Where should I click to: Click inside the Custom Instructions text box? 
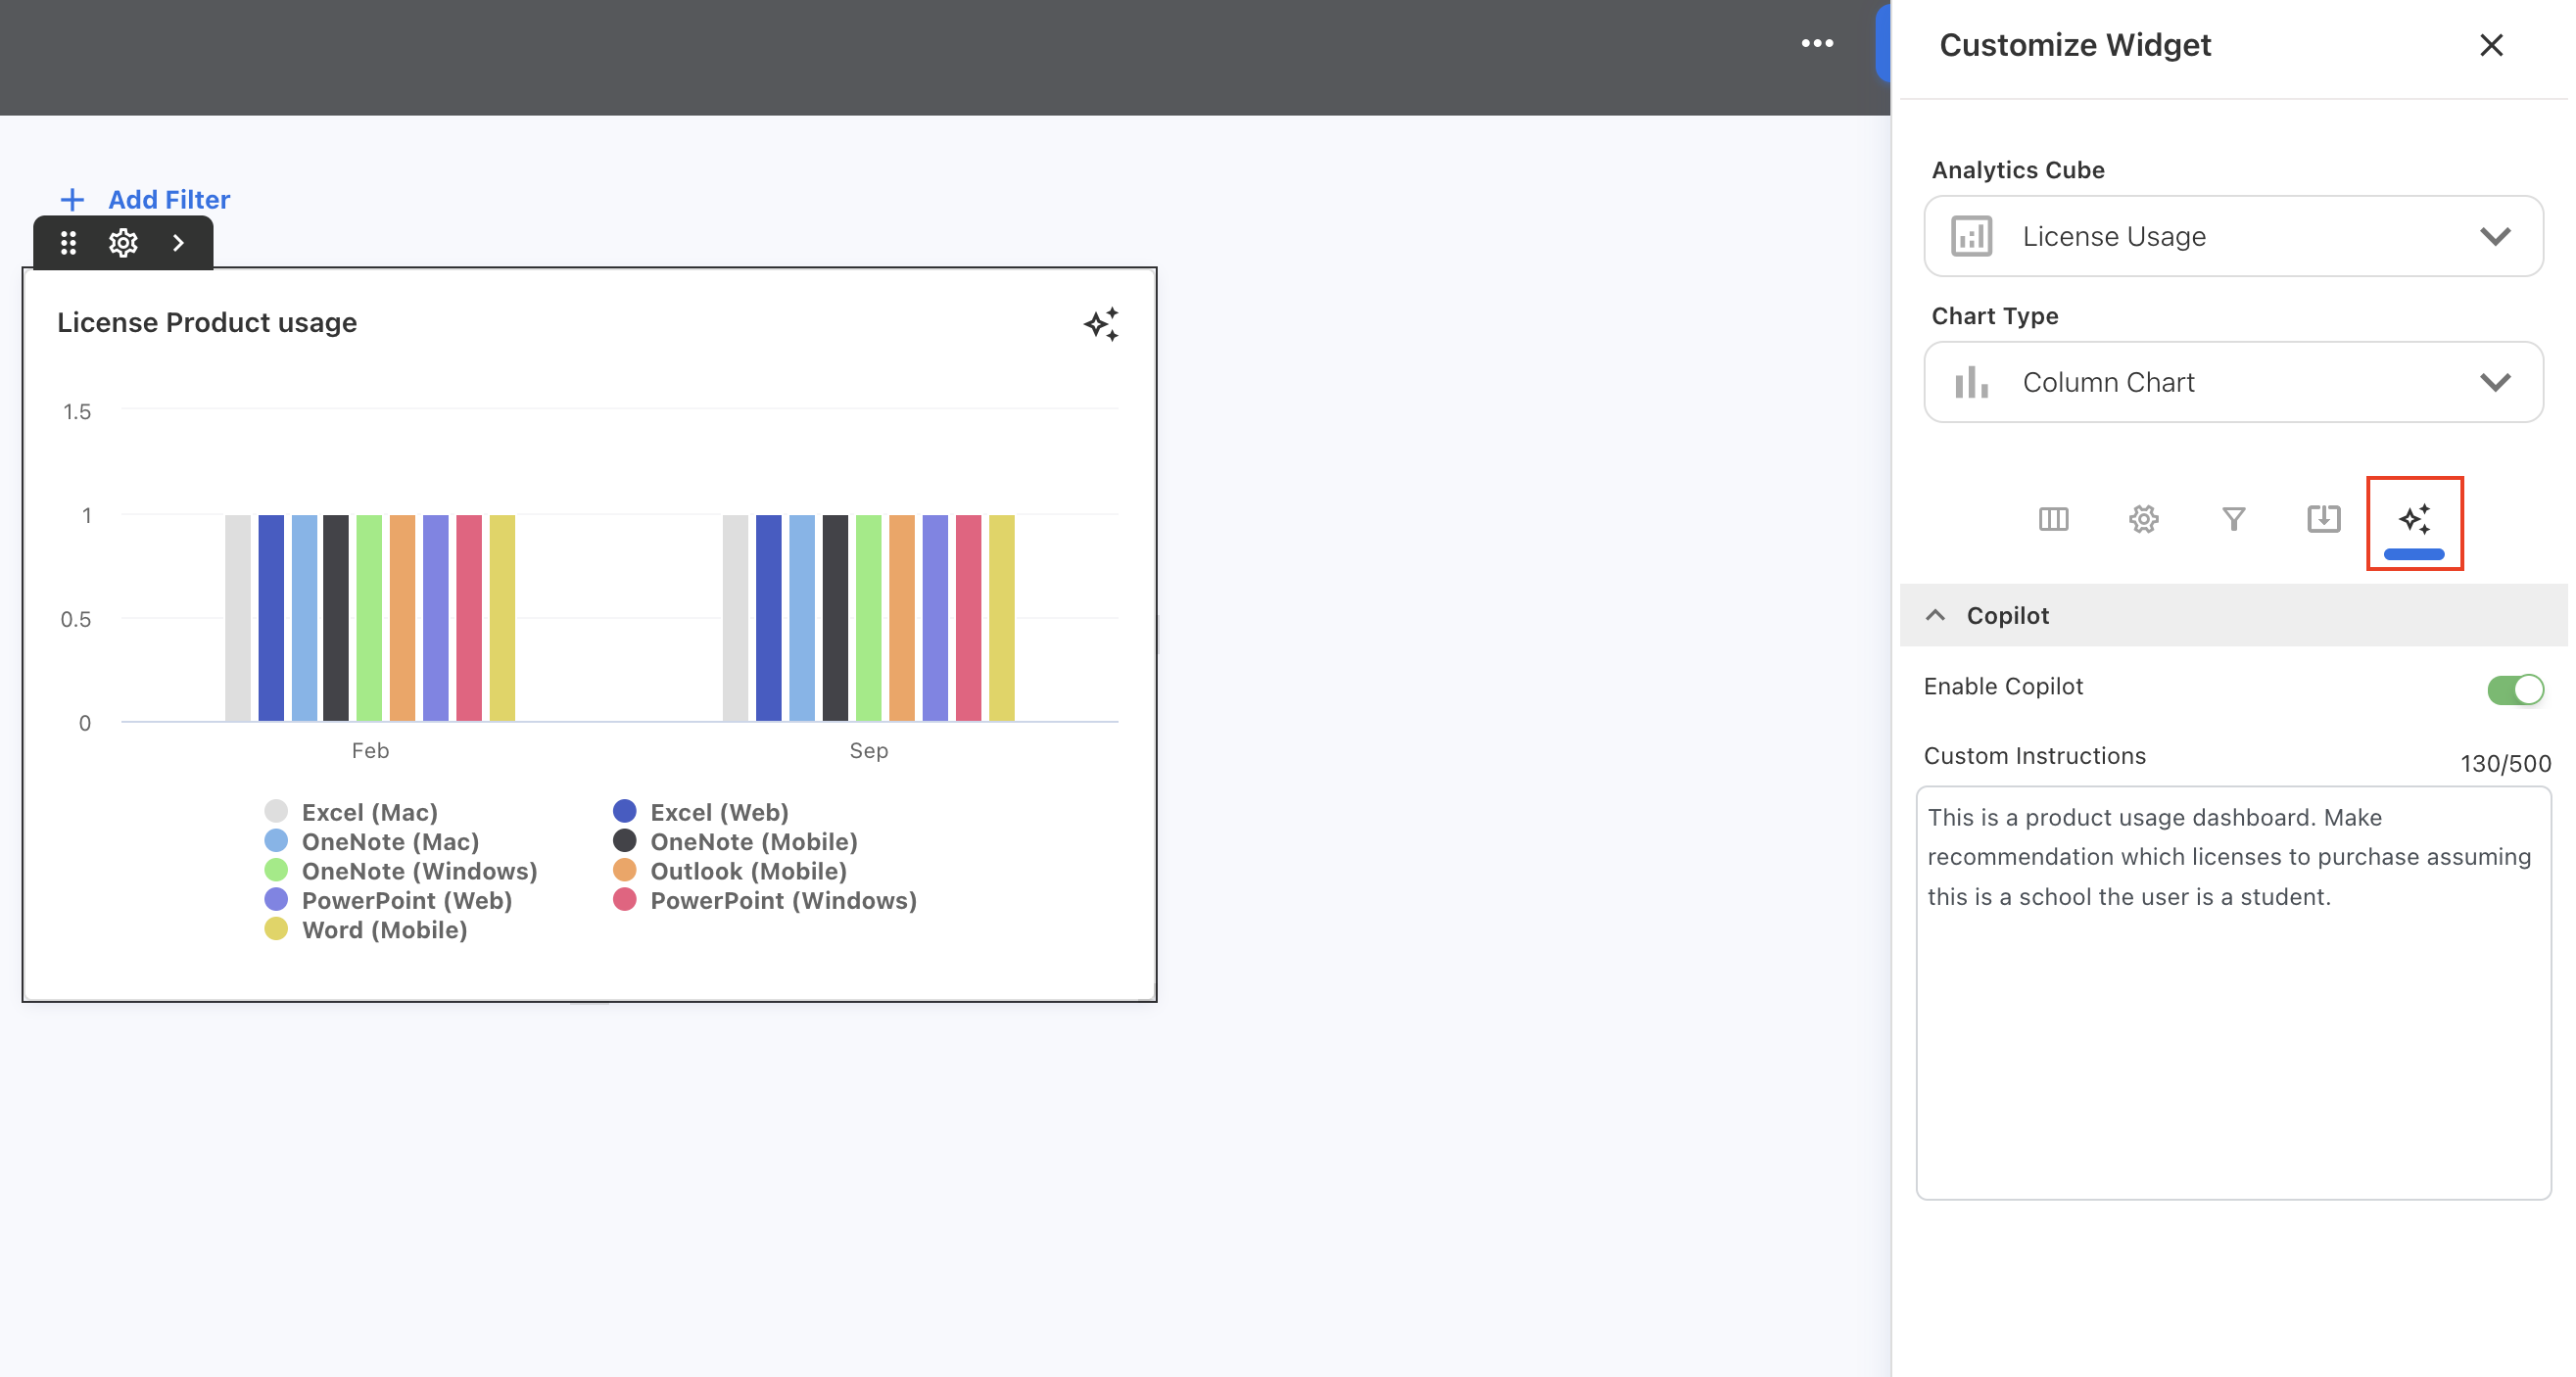click(x=2232, y=1040)
